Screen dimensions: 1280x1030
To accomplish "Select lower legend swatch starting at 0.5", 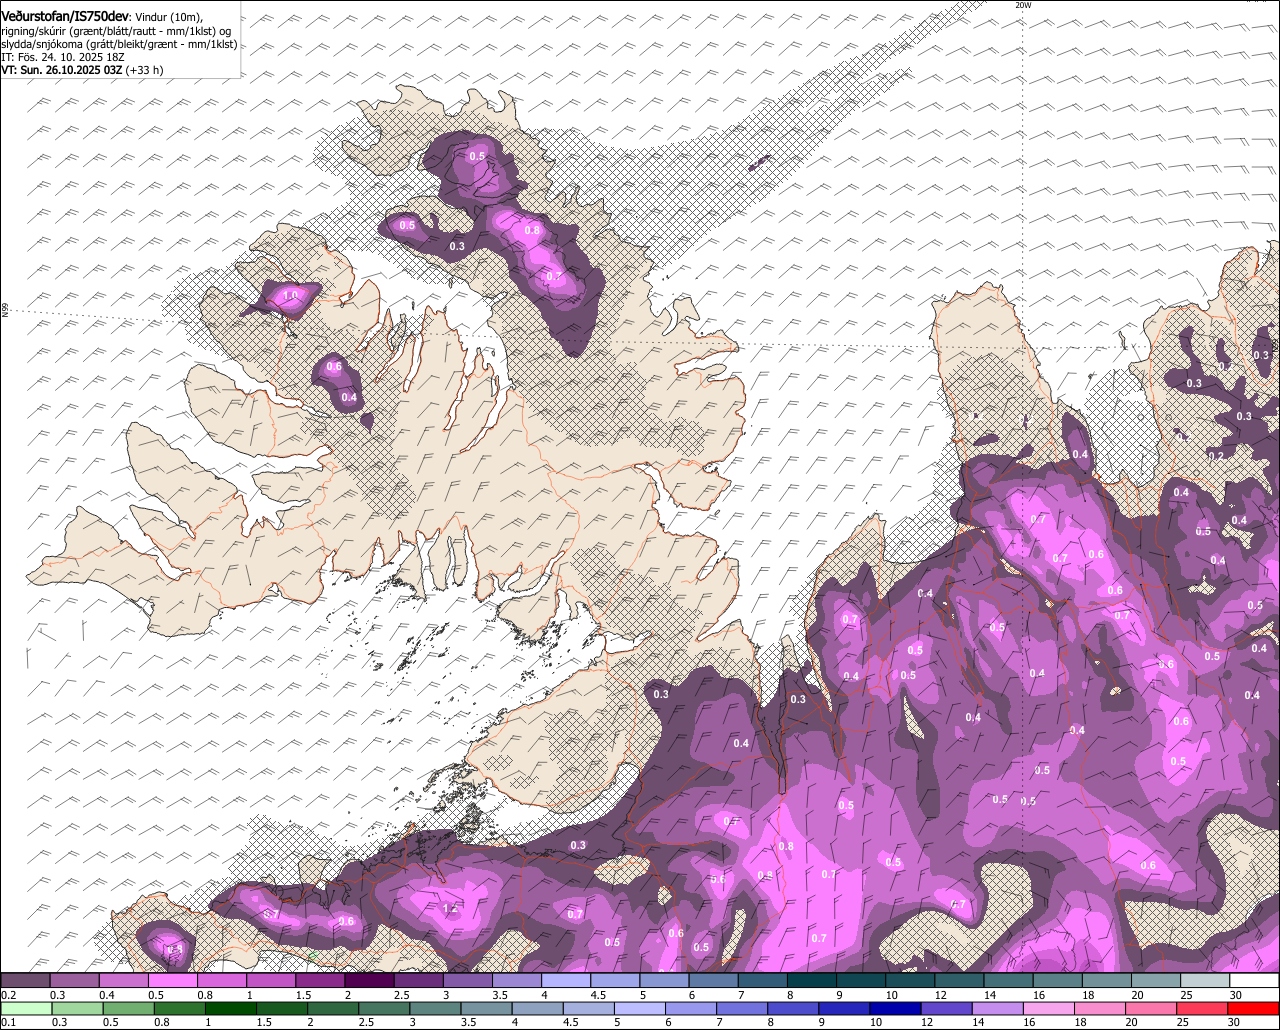I will pos(127,1009).
